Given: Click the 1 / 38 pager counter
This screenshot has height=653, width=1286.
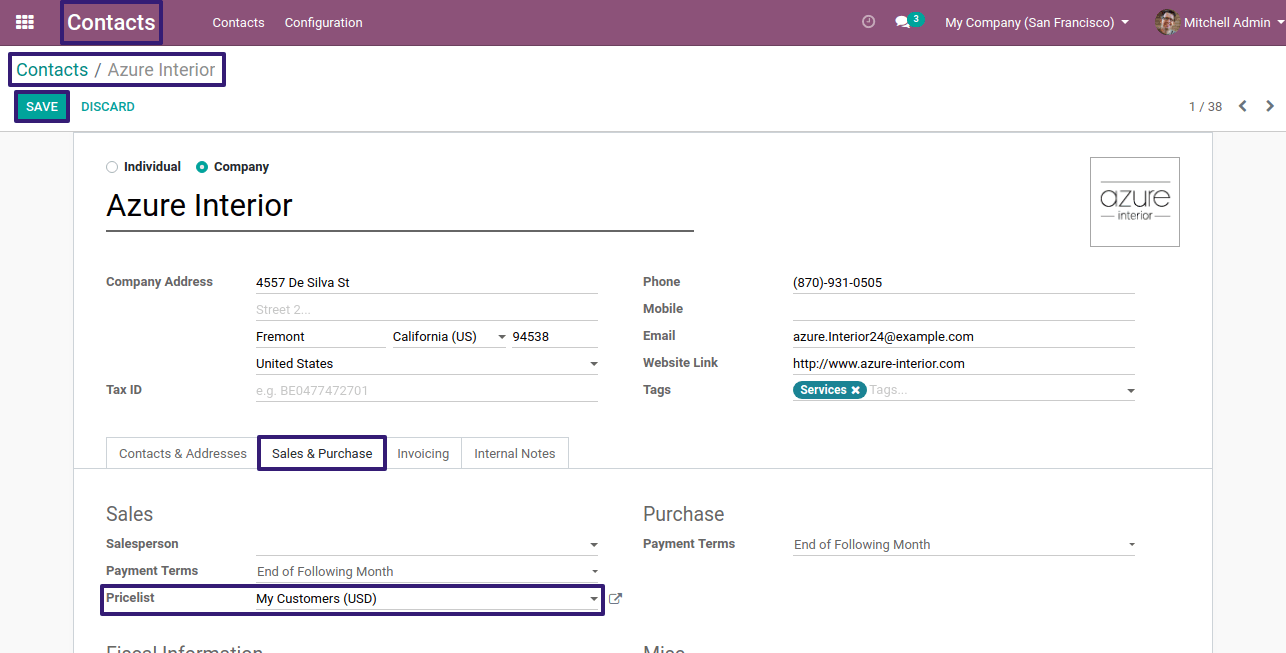Looking at the screenshot, I should [x=1205, y=106].
